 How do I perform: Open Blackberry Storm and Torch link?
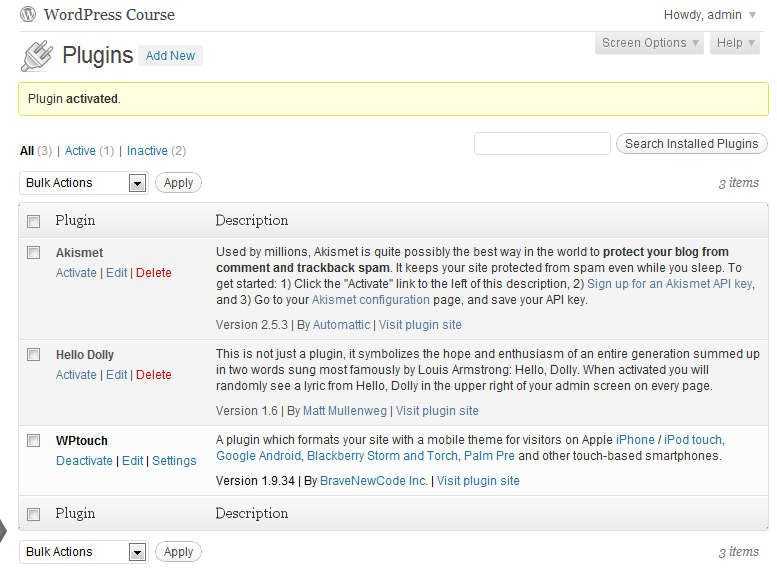coord(382,456)
